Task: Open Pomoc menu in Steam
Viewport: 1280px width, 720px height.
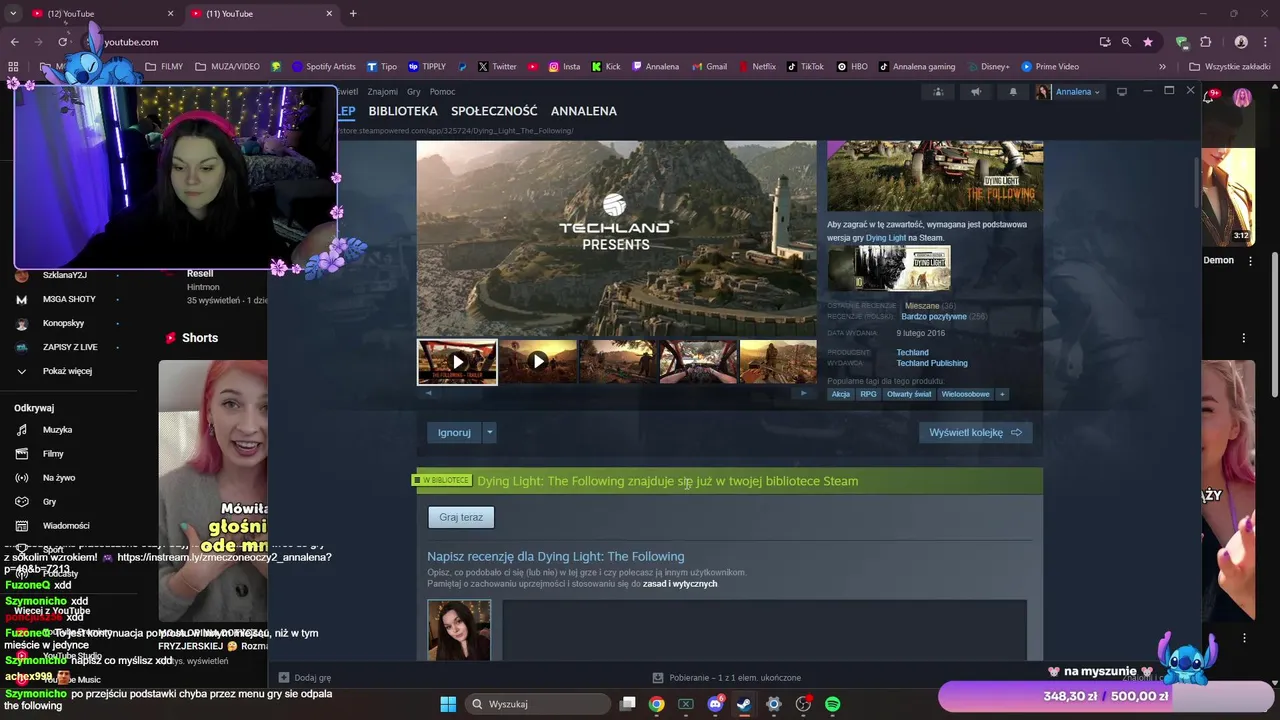Action: pos(442,92)
